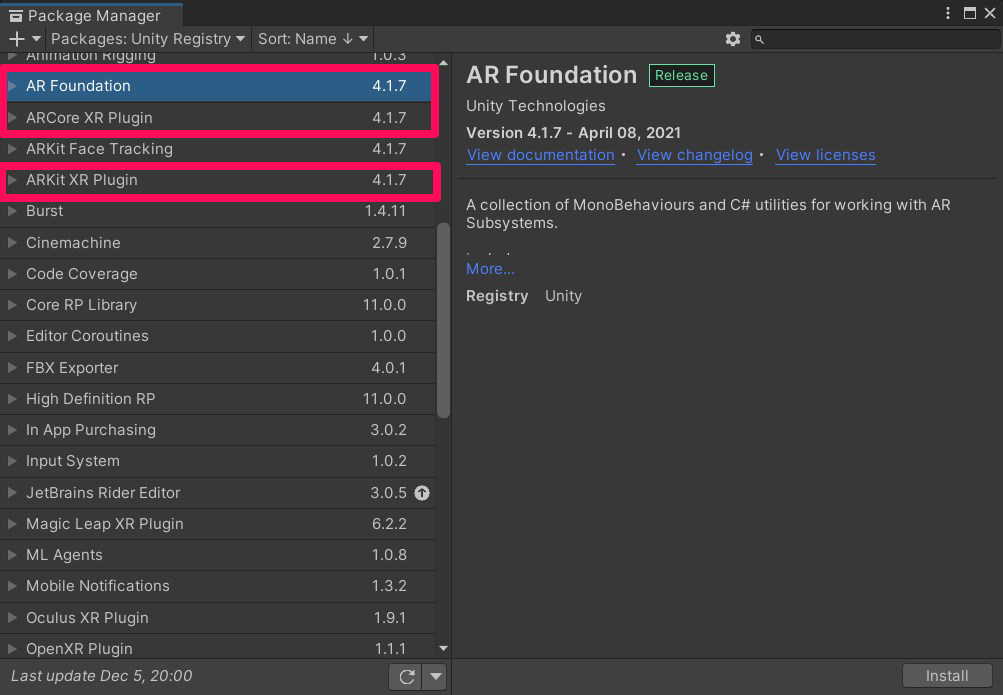Open the View changelog link
The height and width of the screenshot is (695, 1003).
click(694, 155)
